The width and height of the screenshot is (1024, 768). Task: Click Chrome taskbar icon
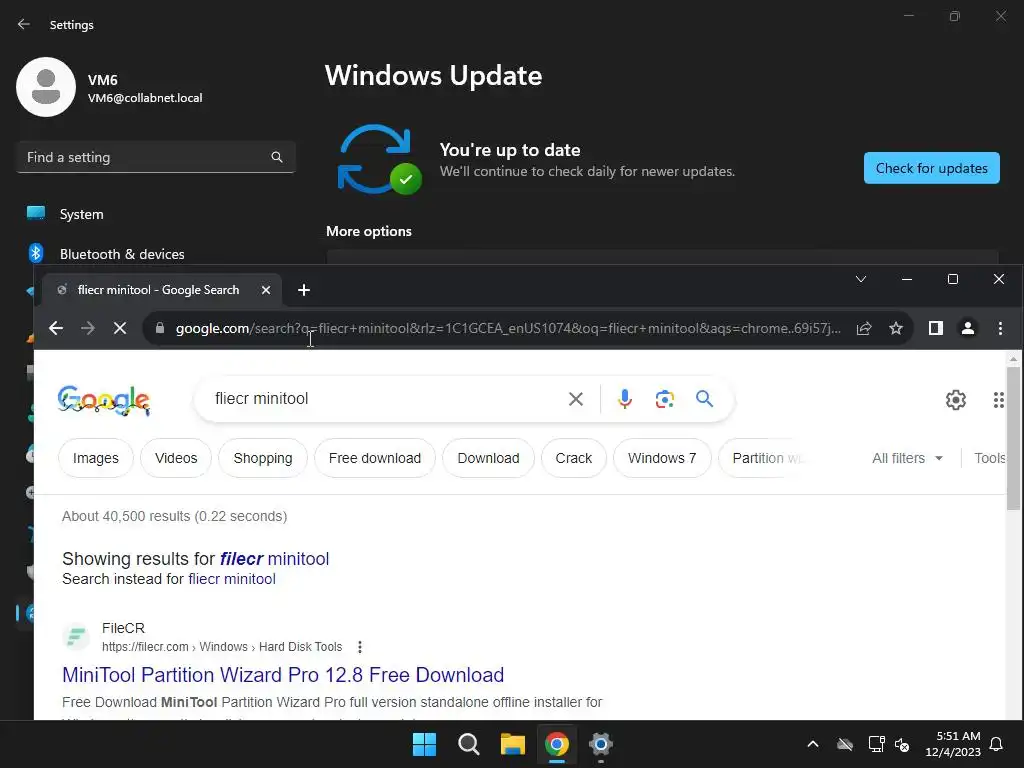point(556,744)
